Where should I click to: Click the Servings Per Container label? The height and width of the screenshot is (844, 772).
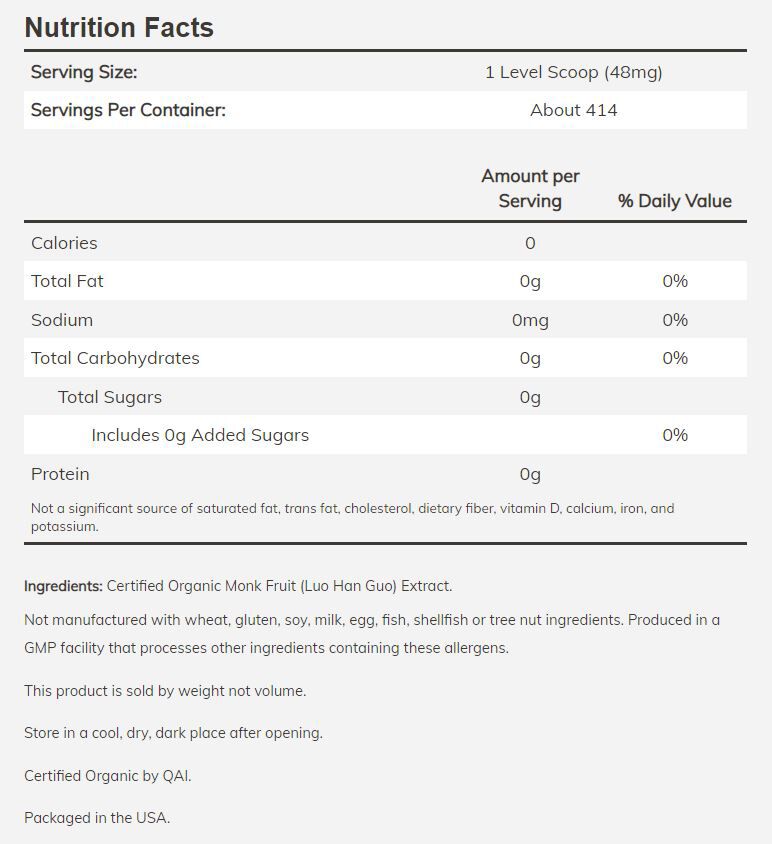[x=128, y=110]
